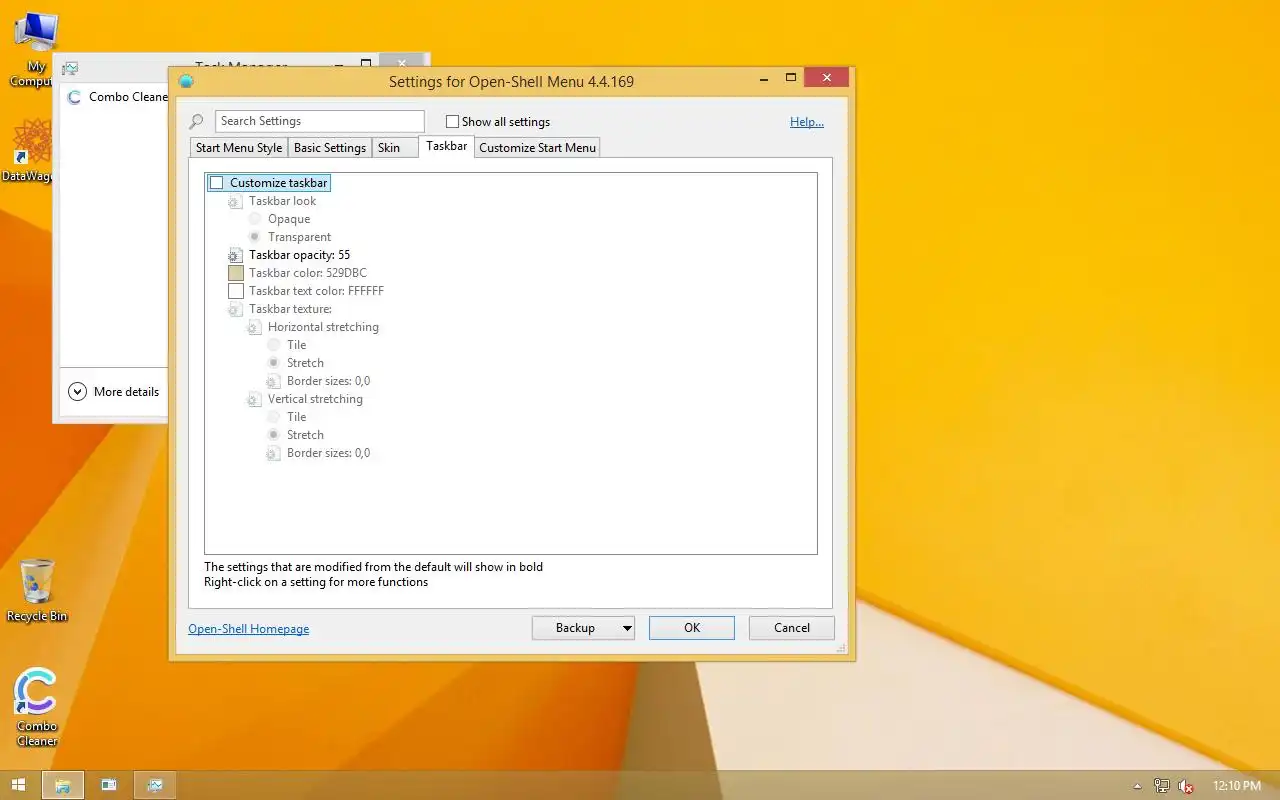The height and width of the screenshot is (800, 1280).
Task: Click the Taskbar text color swatch FFFFFF
Action: 236,291
